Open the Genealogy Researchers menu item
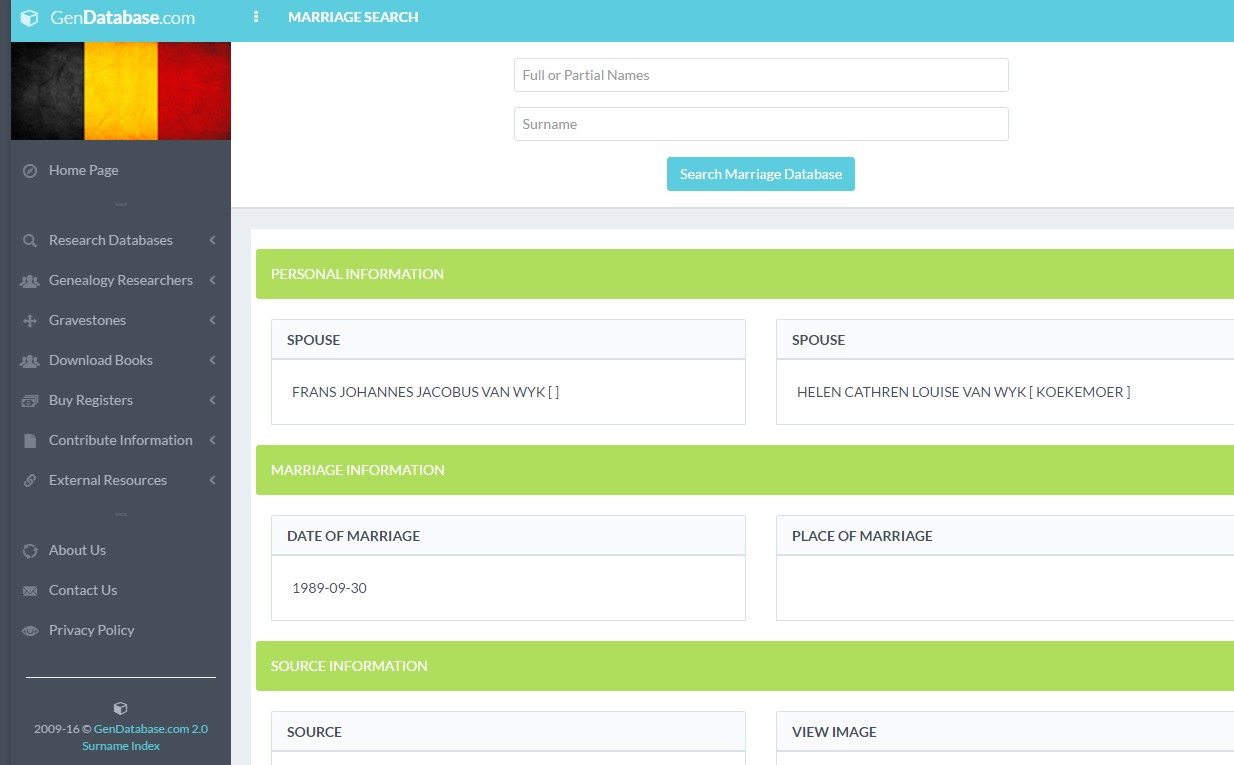 coord(121,280)
